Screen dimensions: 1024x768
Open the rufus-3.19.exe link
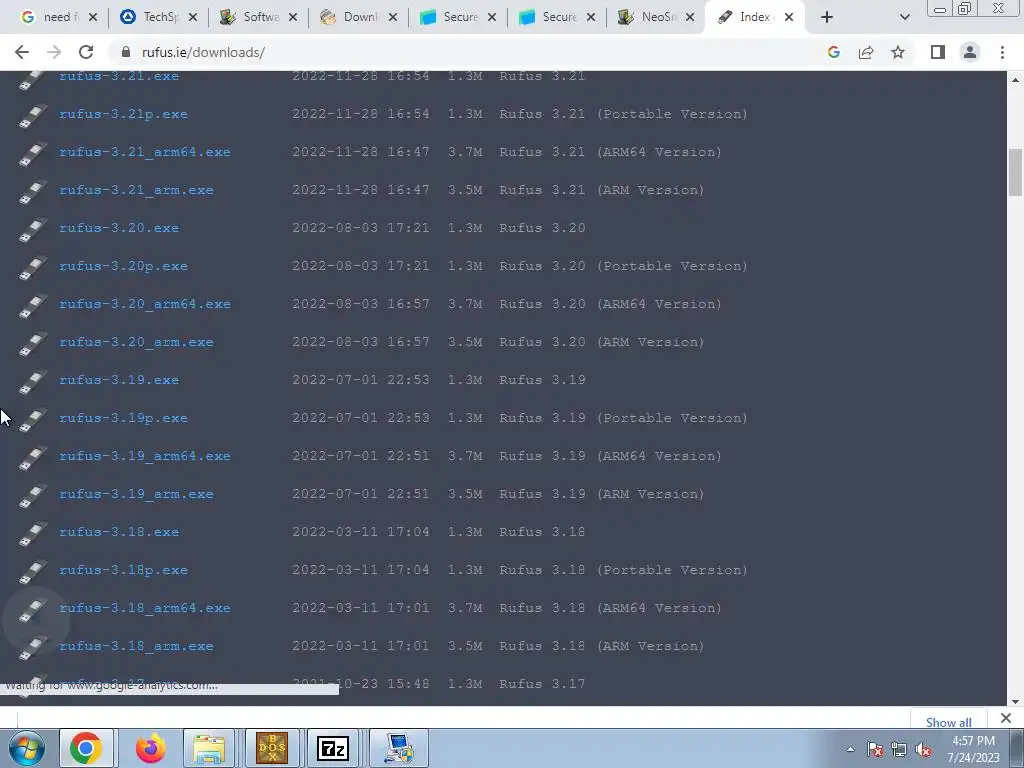coord(119,379)
